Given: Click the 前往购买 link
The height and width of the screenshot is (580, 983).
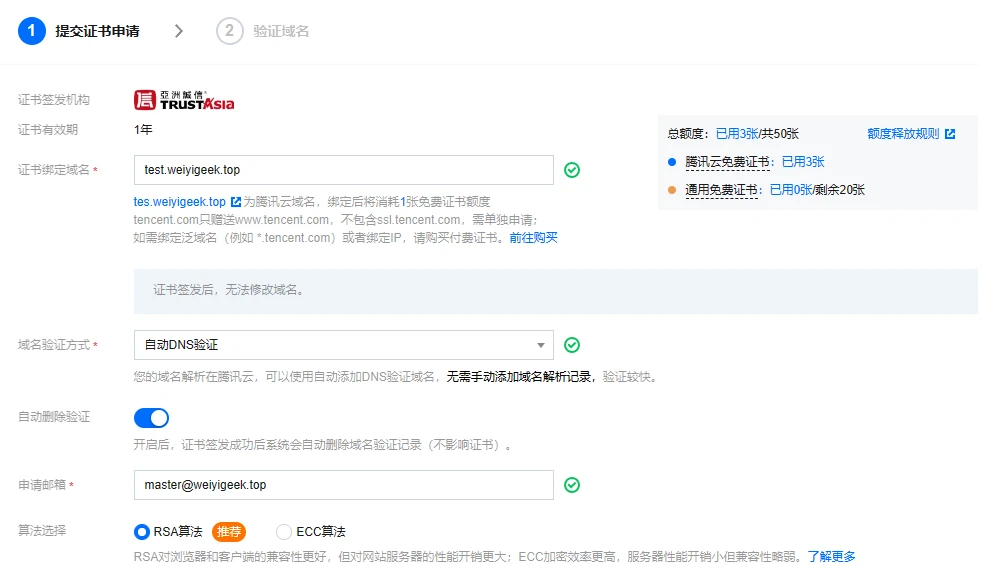Looking at the screenshot, I should 534,238.
